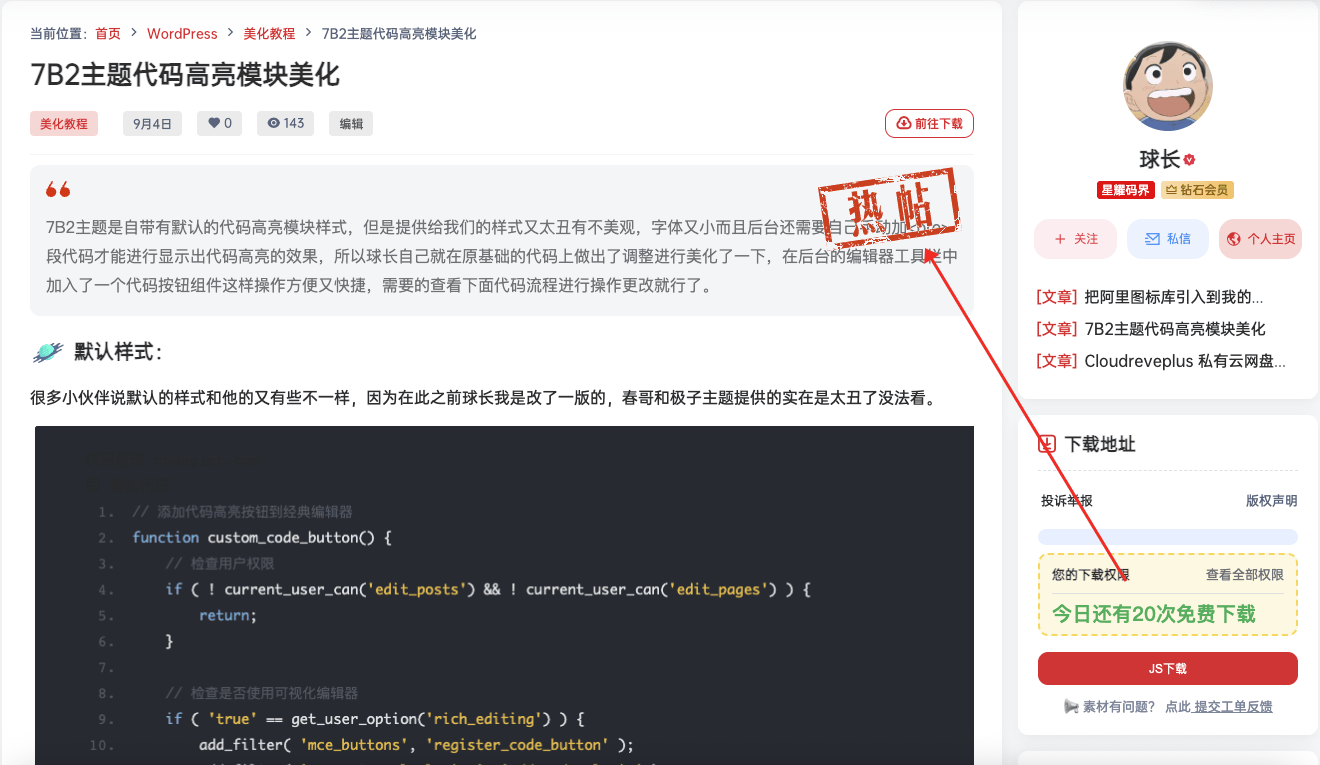The width and height of the screenshot is (1320, 765).
Task: Open 球长's 个人主页 profile page
Action: click(x=1263, y=239)
